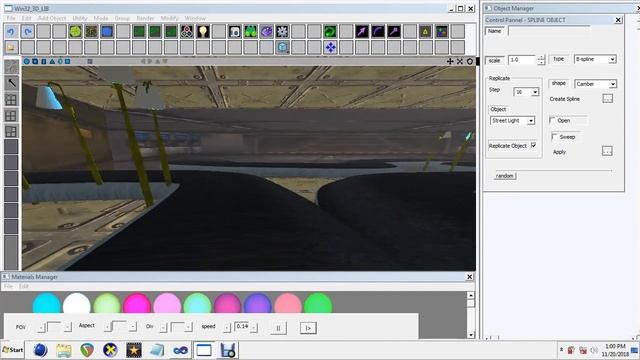
Task: Click the viewport circle icon at top right
Action: pyautogui.click(x=470, y=61)
